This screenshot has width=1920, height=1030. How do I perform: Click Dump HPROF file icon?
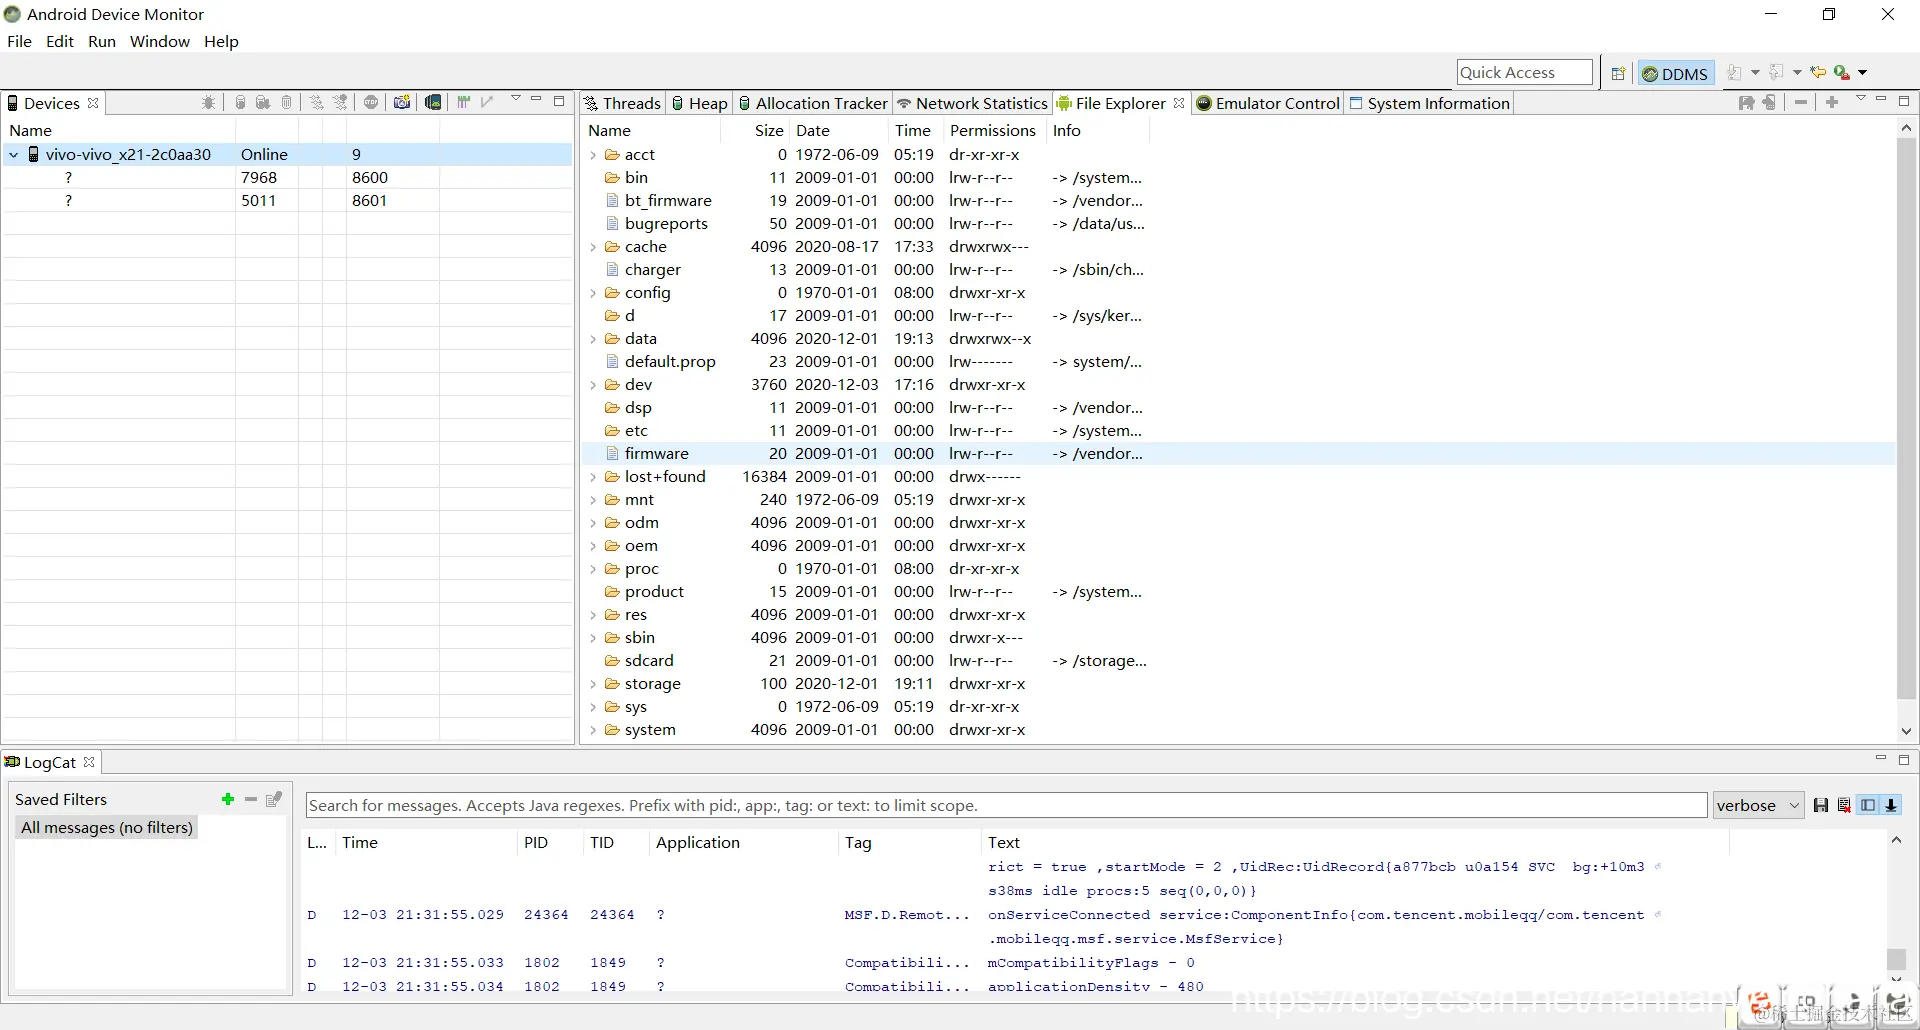tap(263, 103)
